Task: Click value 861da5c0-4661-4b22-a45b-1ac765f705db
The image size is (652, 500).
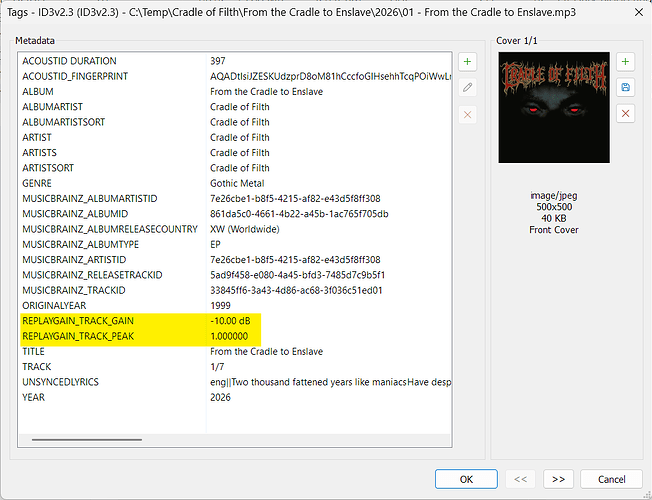Action: (299, 214)
